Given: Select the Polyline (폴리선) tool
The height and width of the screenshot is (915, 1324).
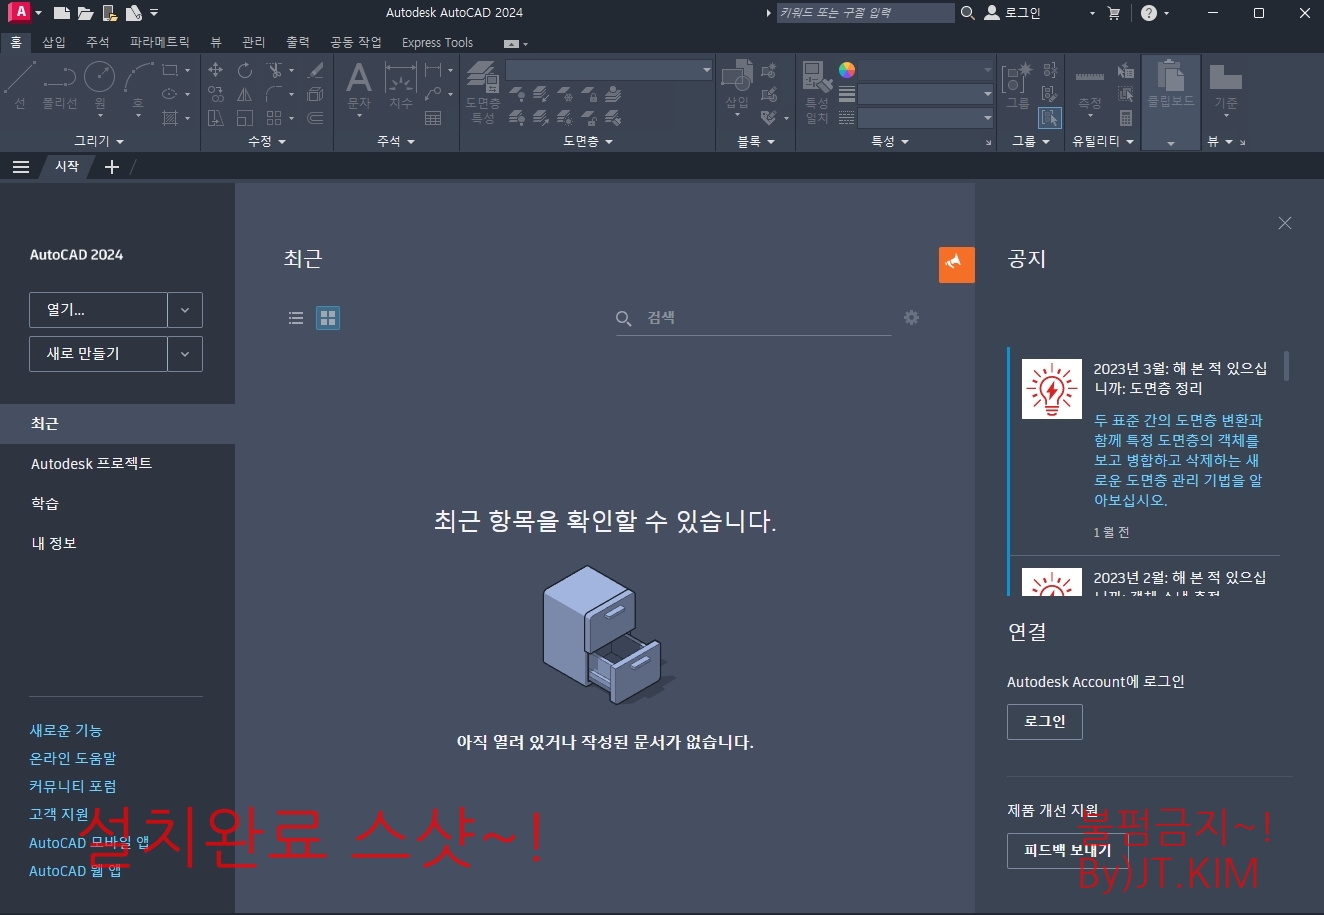Looking at the screenshot, I should (x=59, y=84).
